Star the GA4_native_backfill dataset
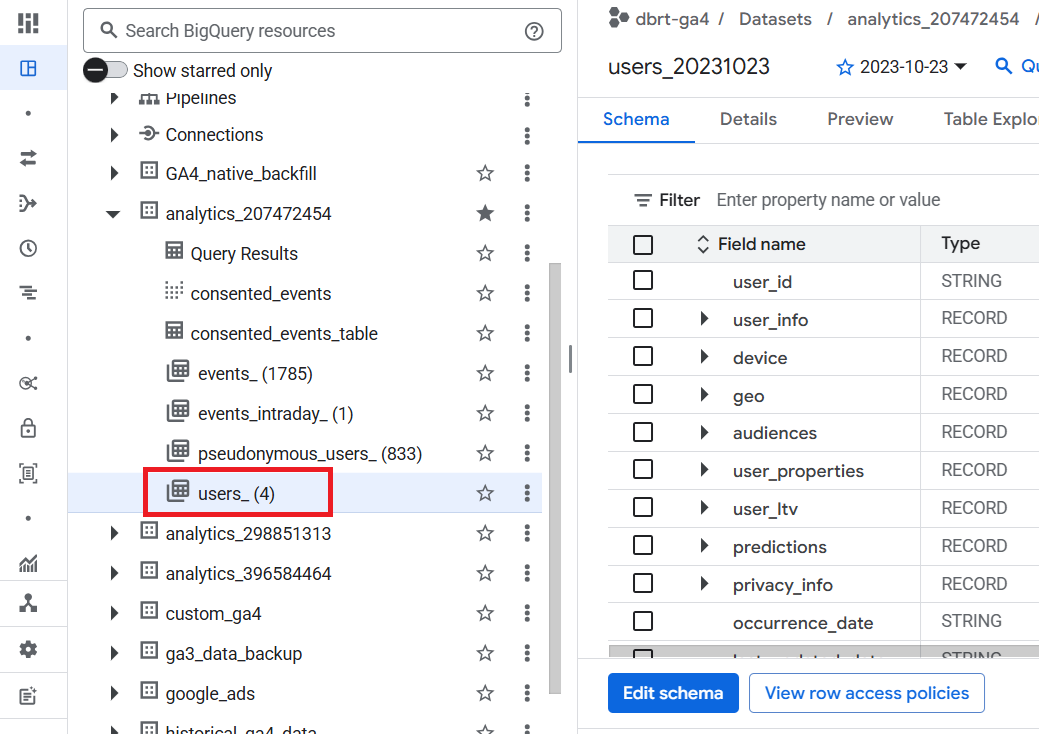The height and width of the screenshot is (734, 1039). pos(485,173)
